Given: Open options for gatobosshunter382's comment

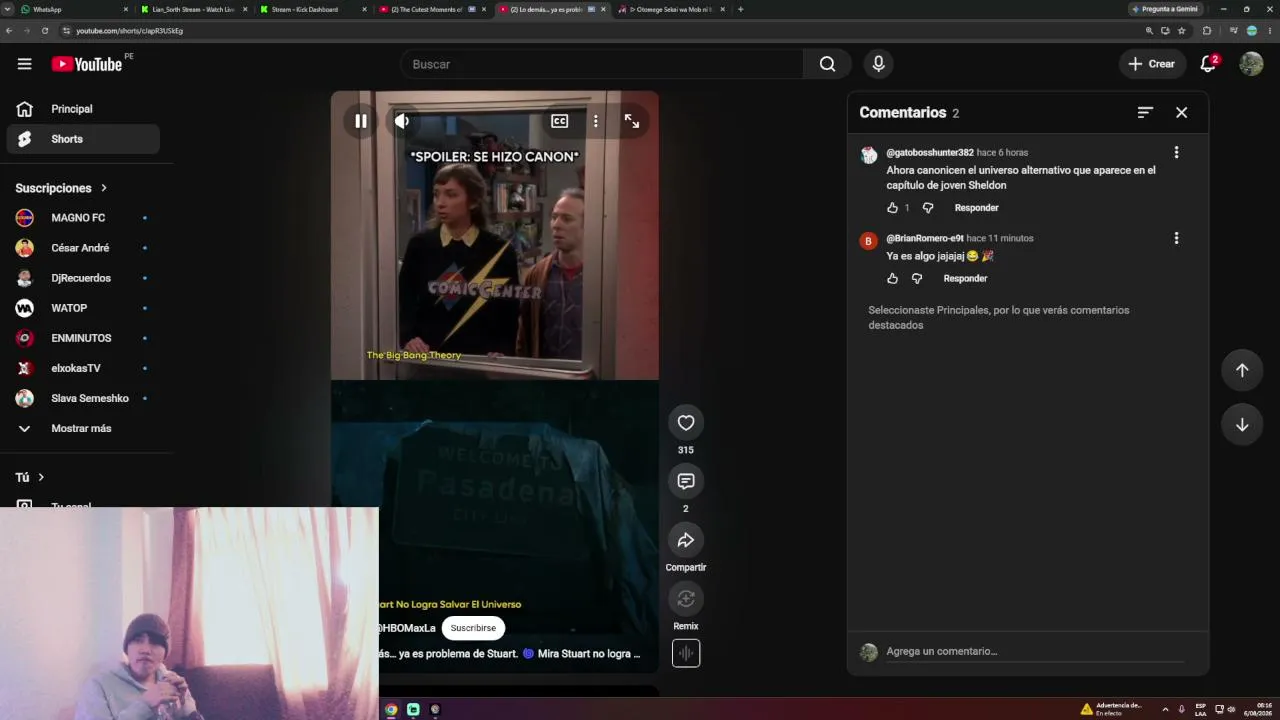Looking at the screenshot, I should click(x=1176, y=152).
